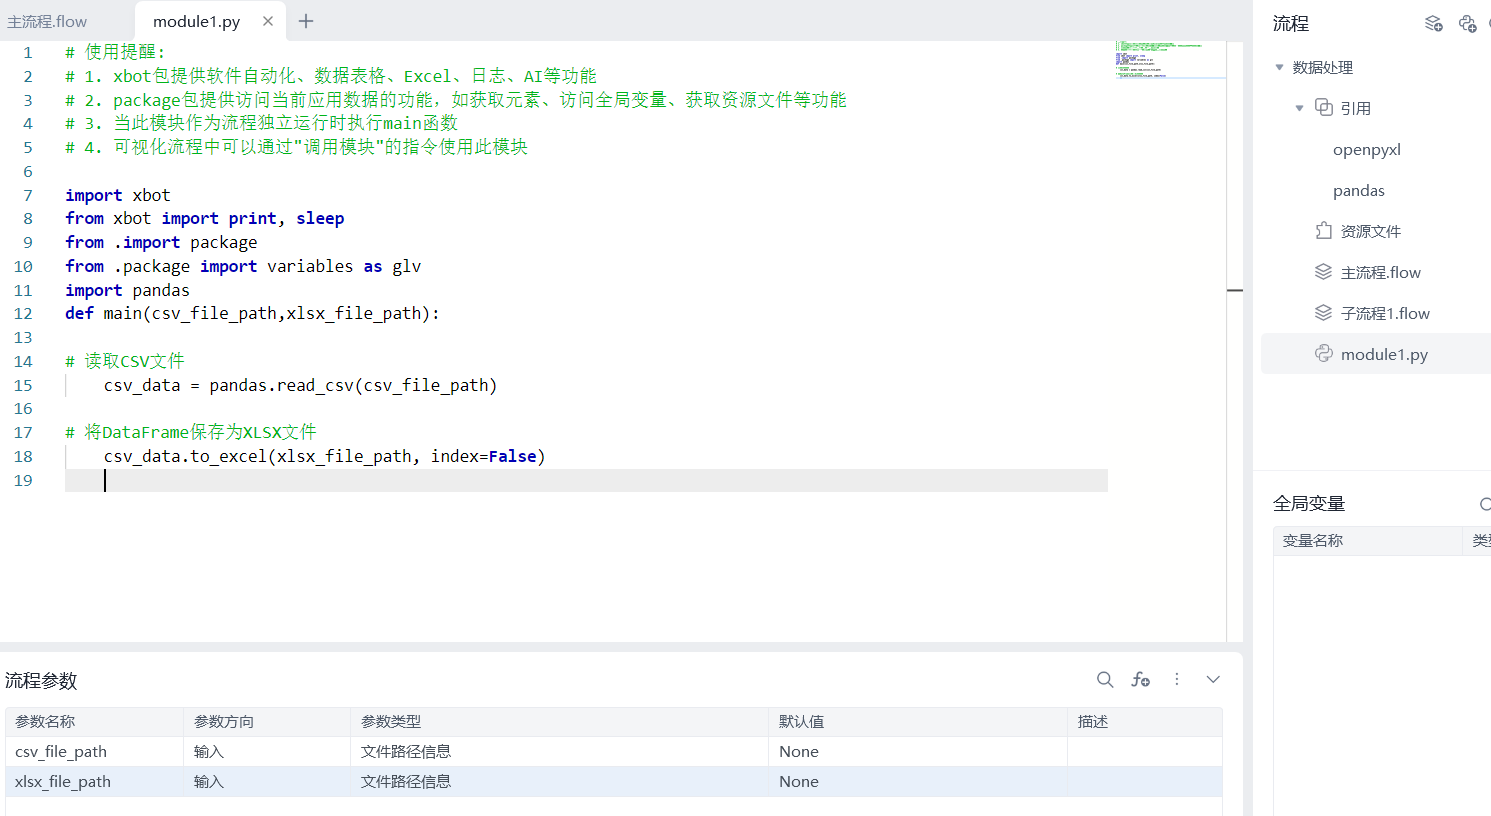
Task: Click the 资源文件 resource folder icon
Action: (1323, 231)
